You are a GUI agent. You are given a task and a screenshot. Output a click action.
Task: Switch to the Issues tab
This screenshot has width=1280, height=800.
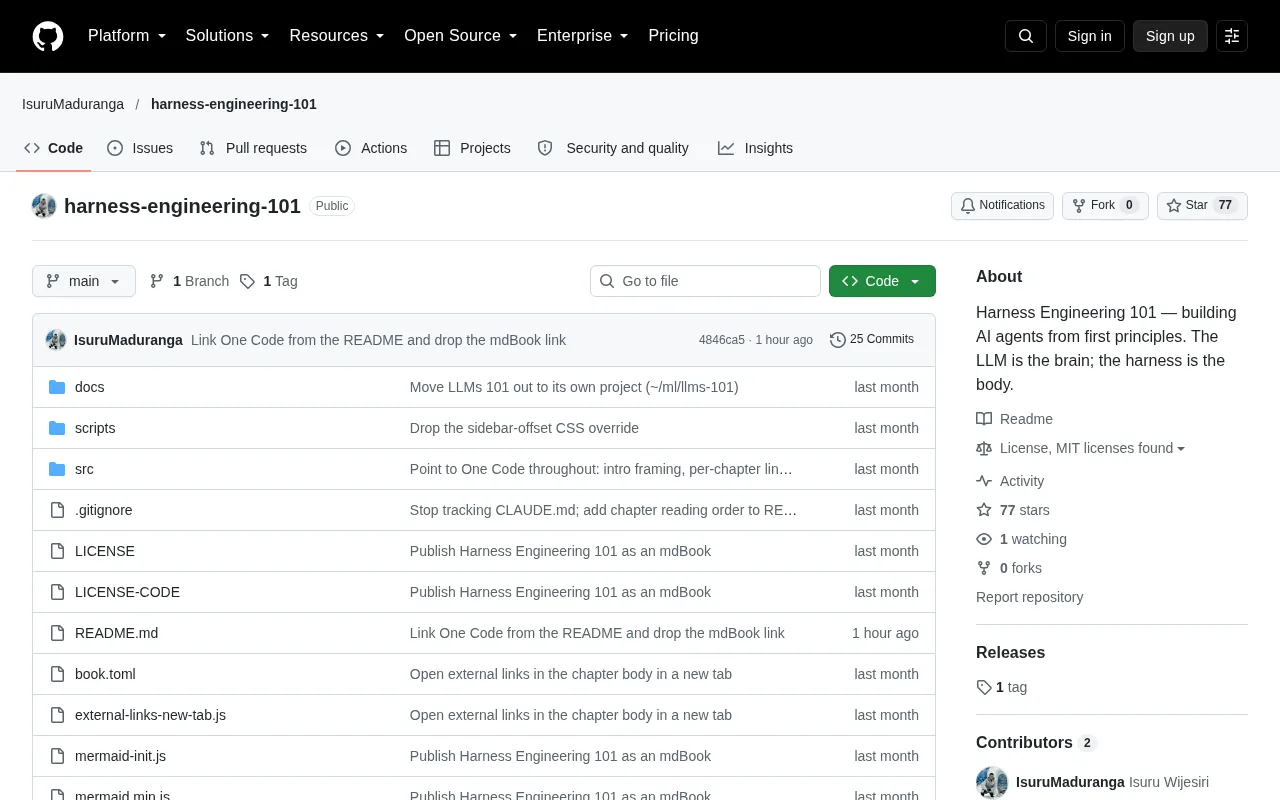coord(140,148)
